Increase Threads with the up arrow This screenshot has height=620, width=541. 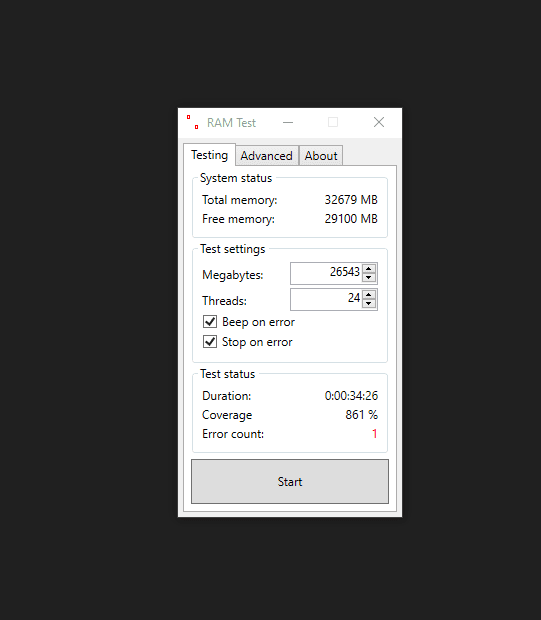coord(369,295)
